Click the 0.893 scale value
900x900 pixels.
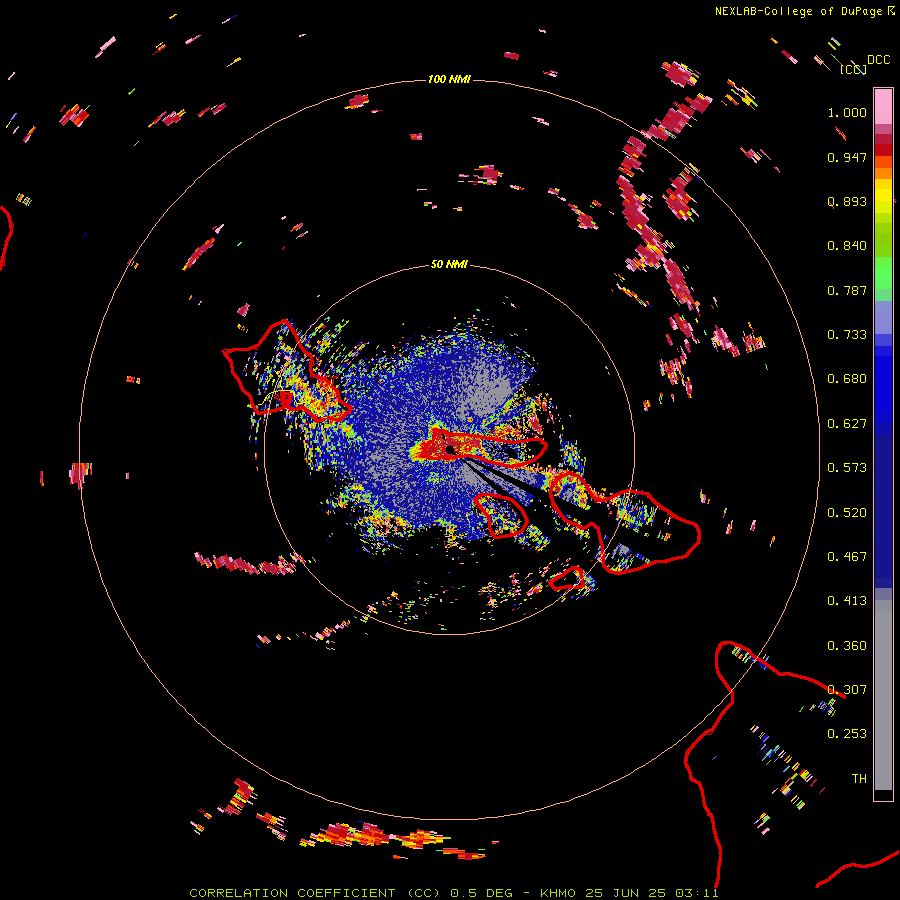pyautogui.click(x=847, y=201)
